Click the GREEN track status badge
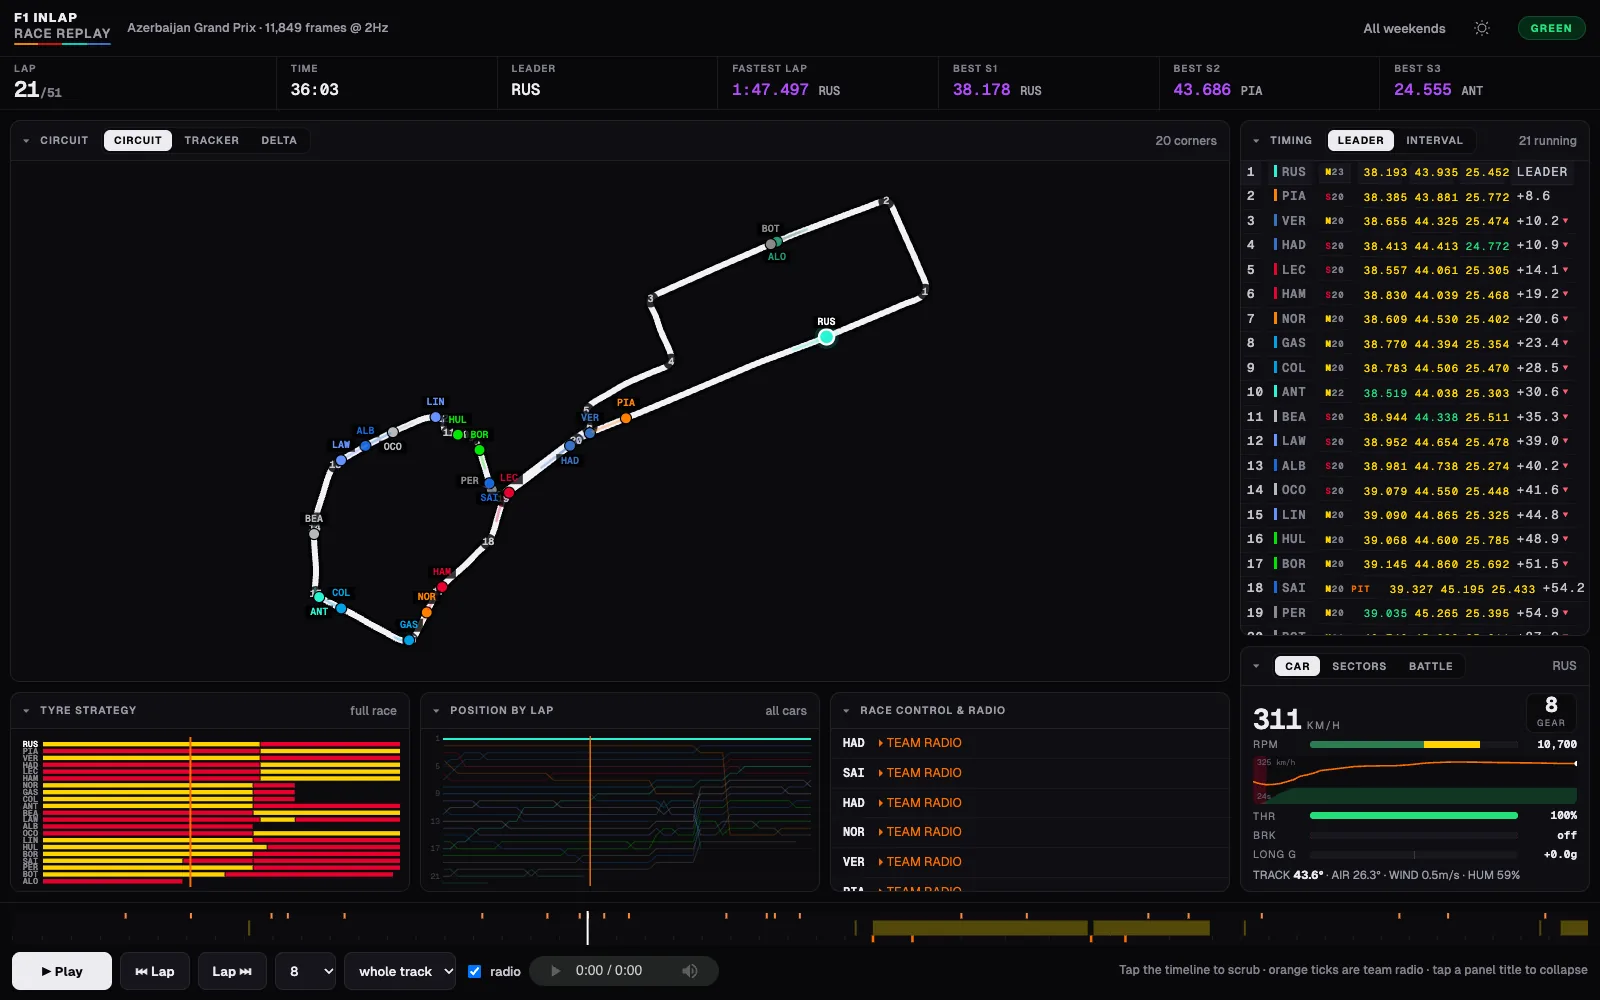1600x1000 pixels. click(x=1551, y=28)
